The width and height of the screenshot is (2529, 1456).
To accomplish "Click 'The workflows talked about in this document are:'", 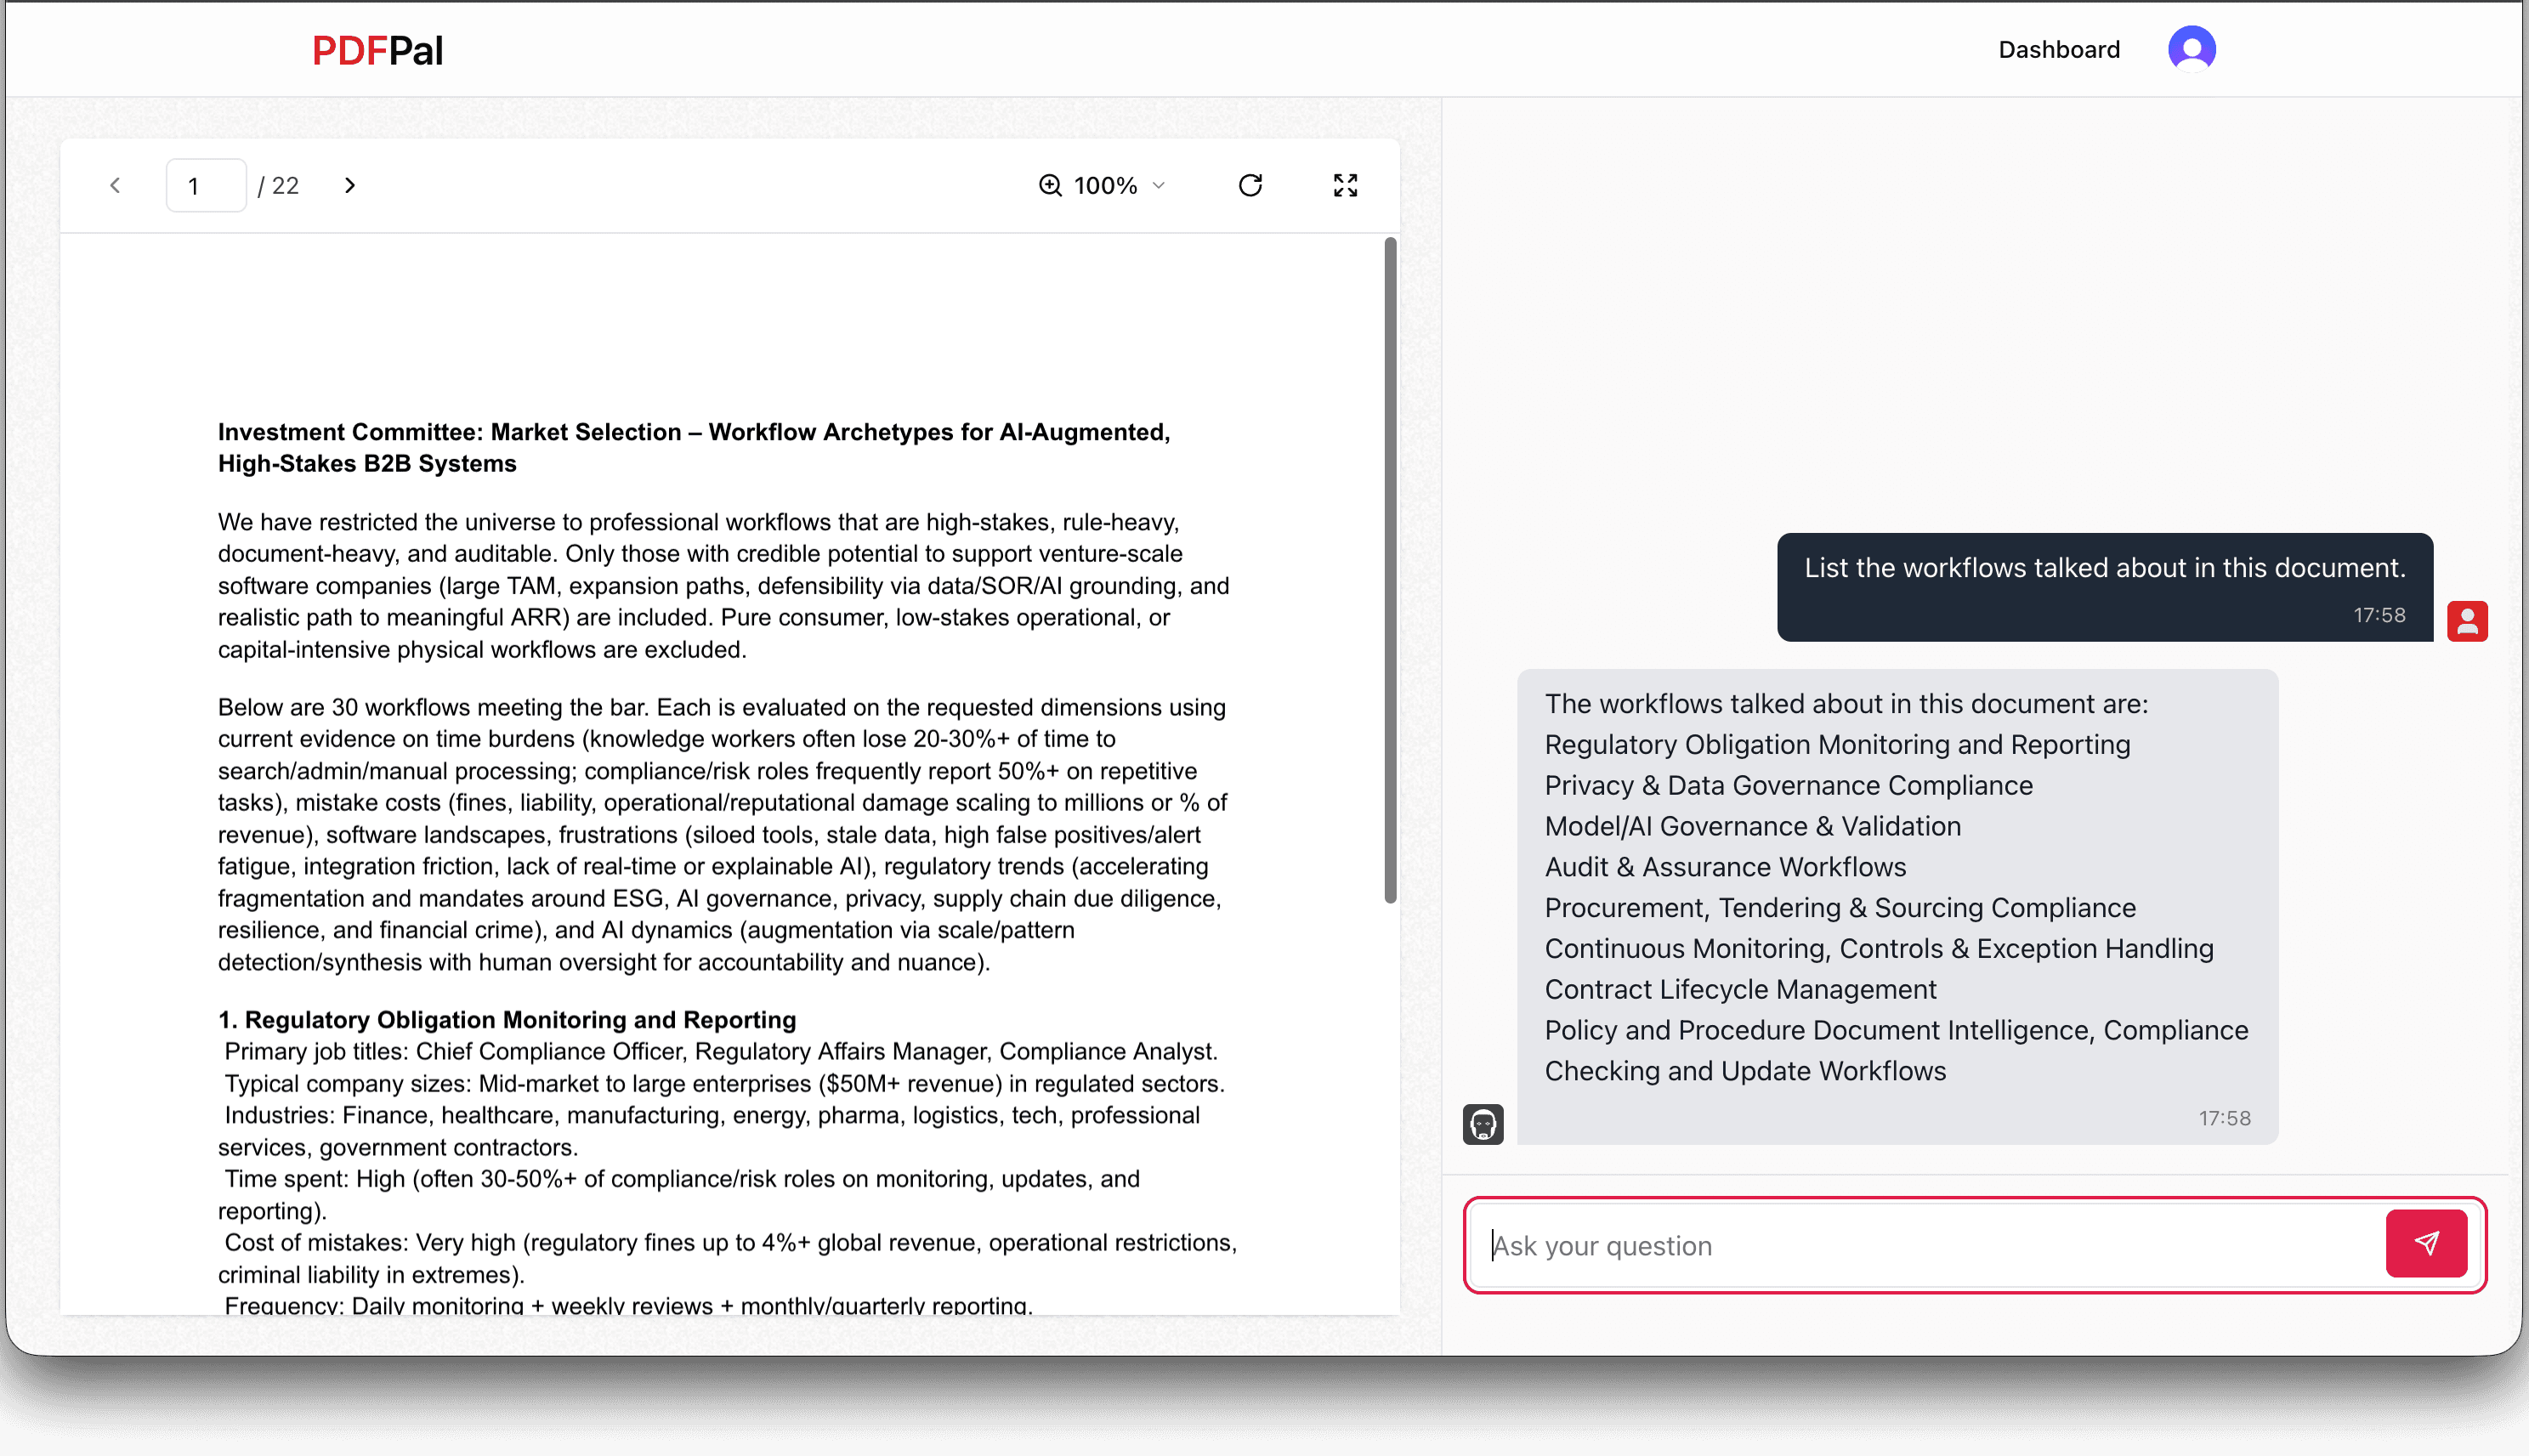I will 1846,703.
